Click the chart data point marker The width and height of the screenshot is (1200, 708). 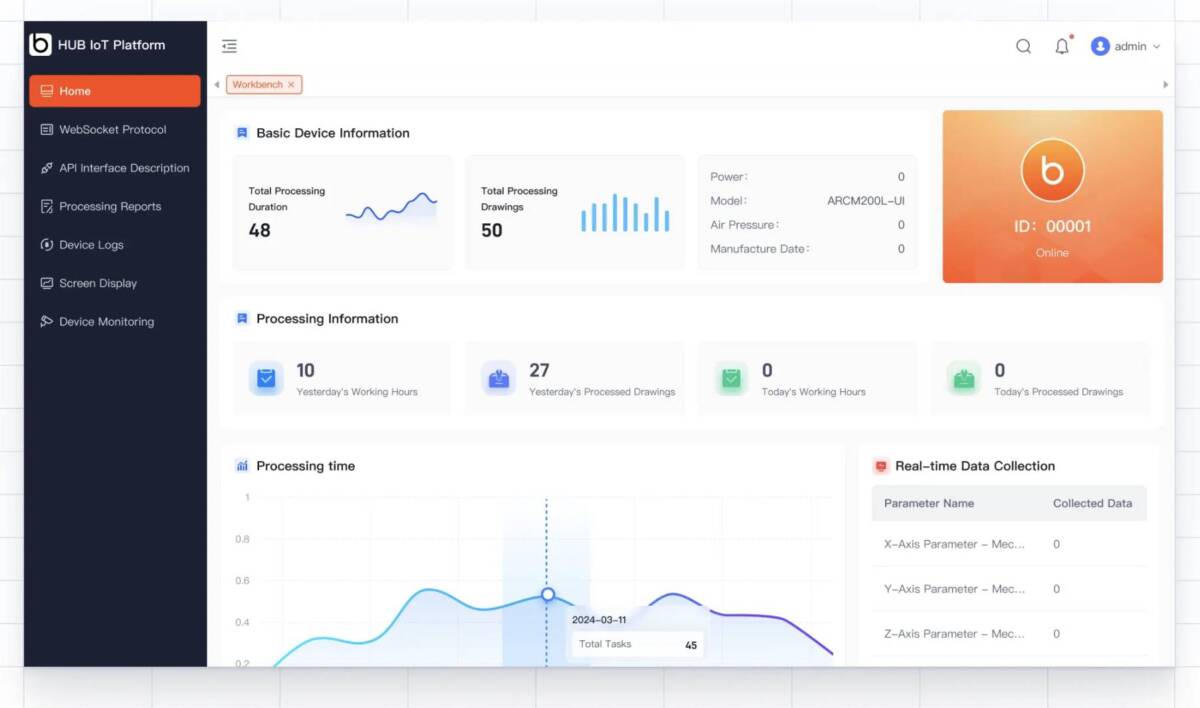[548, 594]
